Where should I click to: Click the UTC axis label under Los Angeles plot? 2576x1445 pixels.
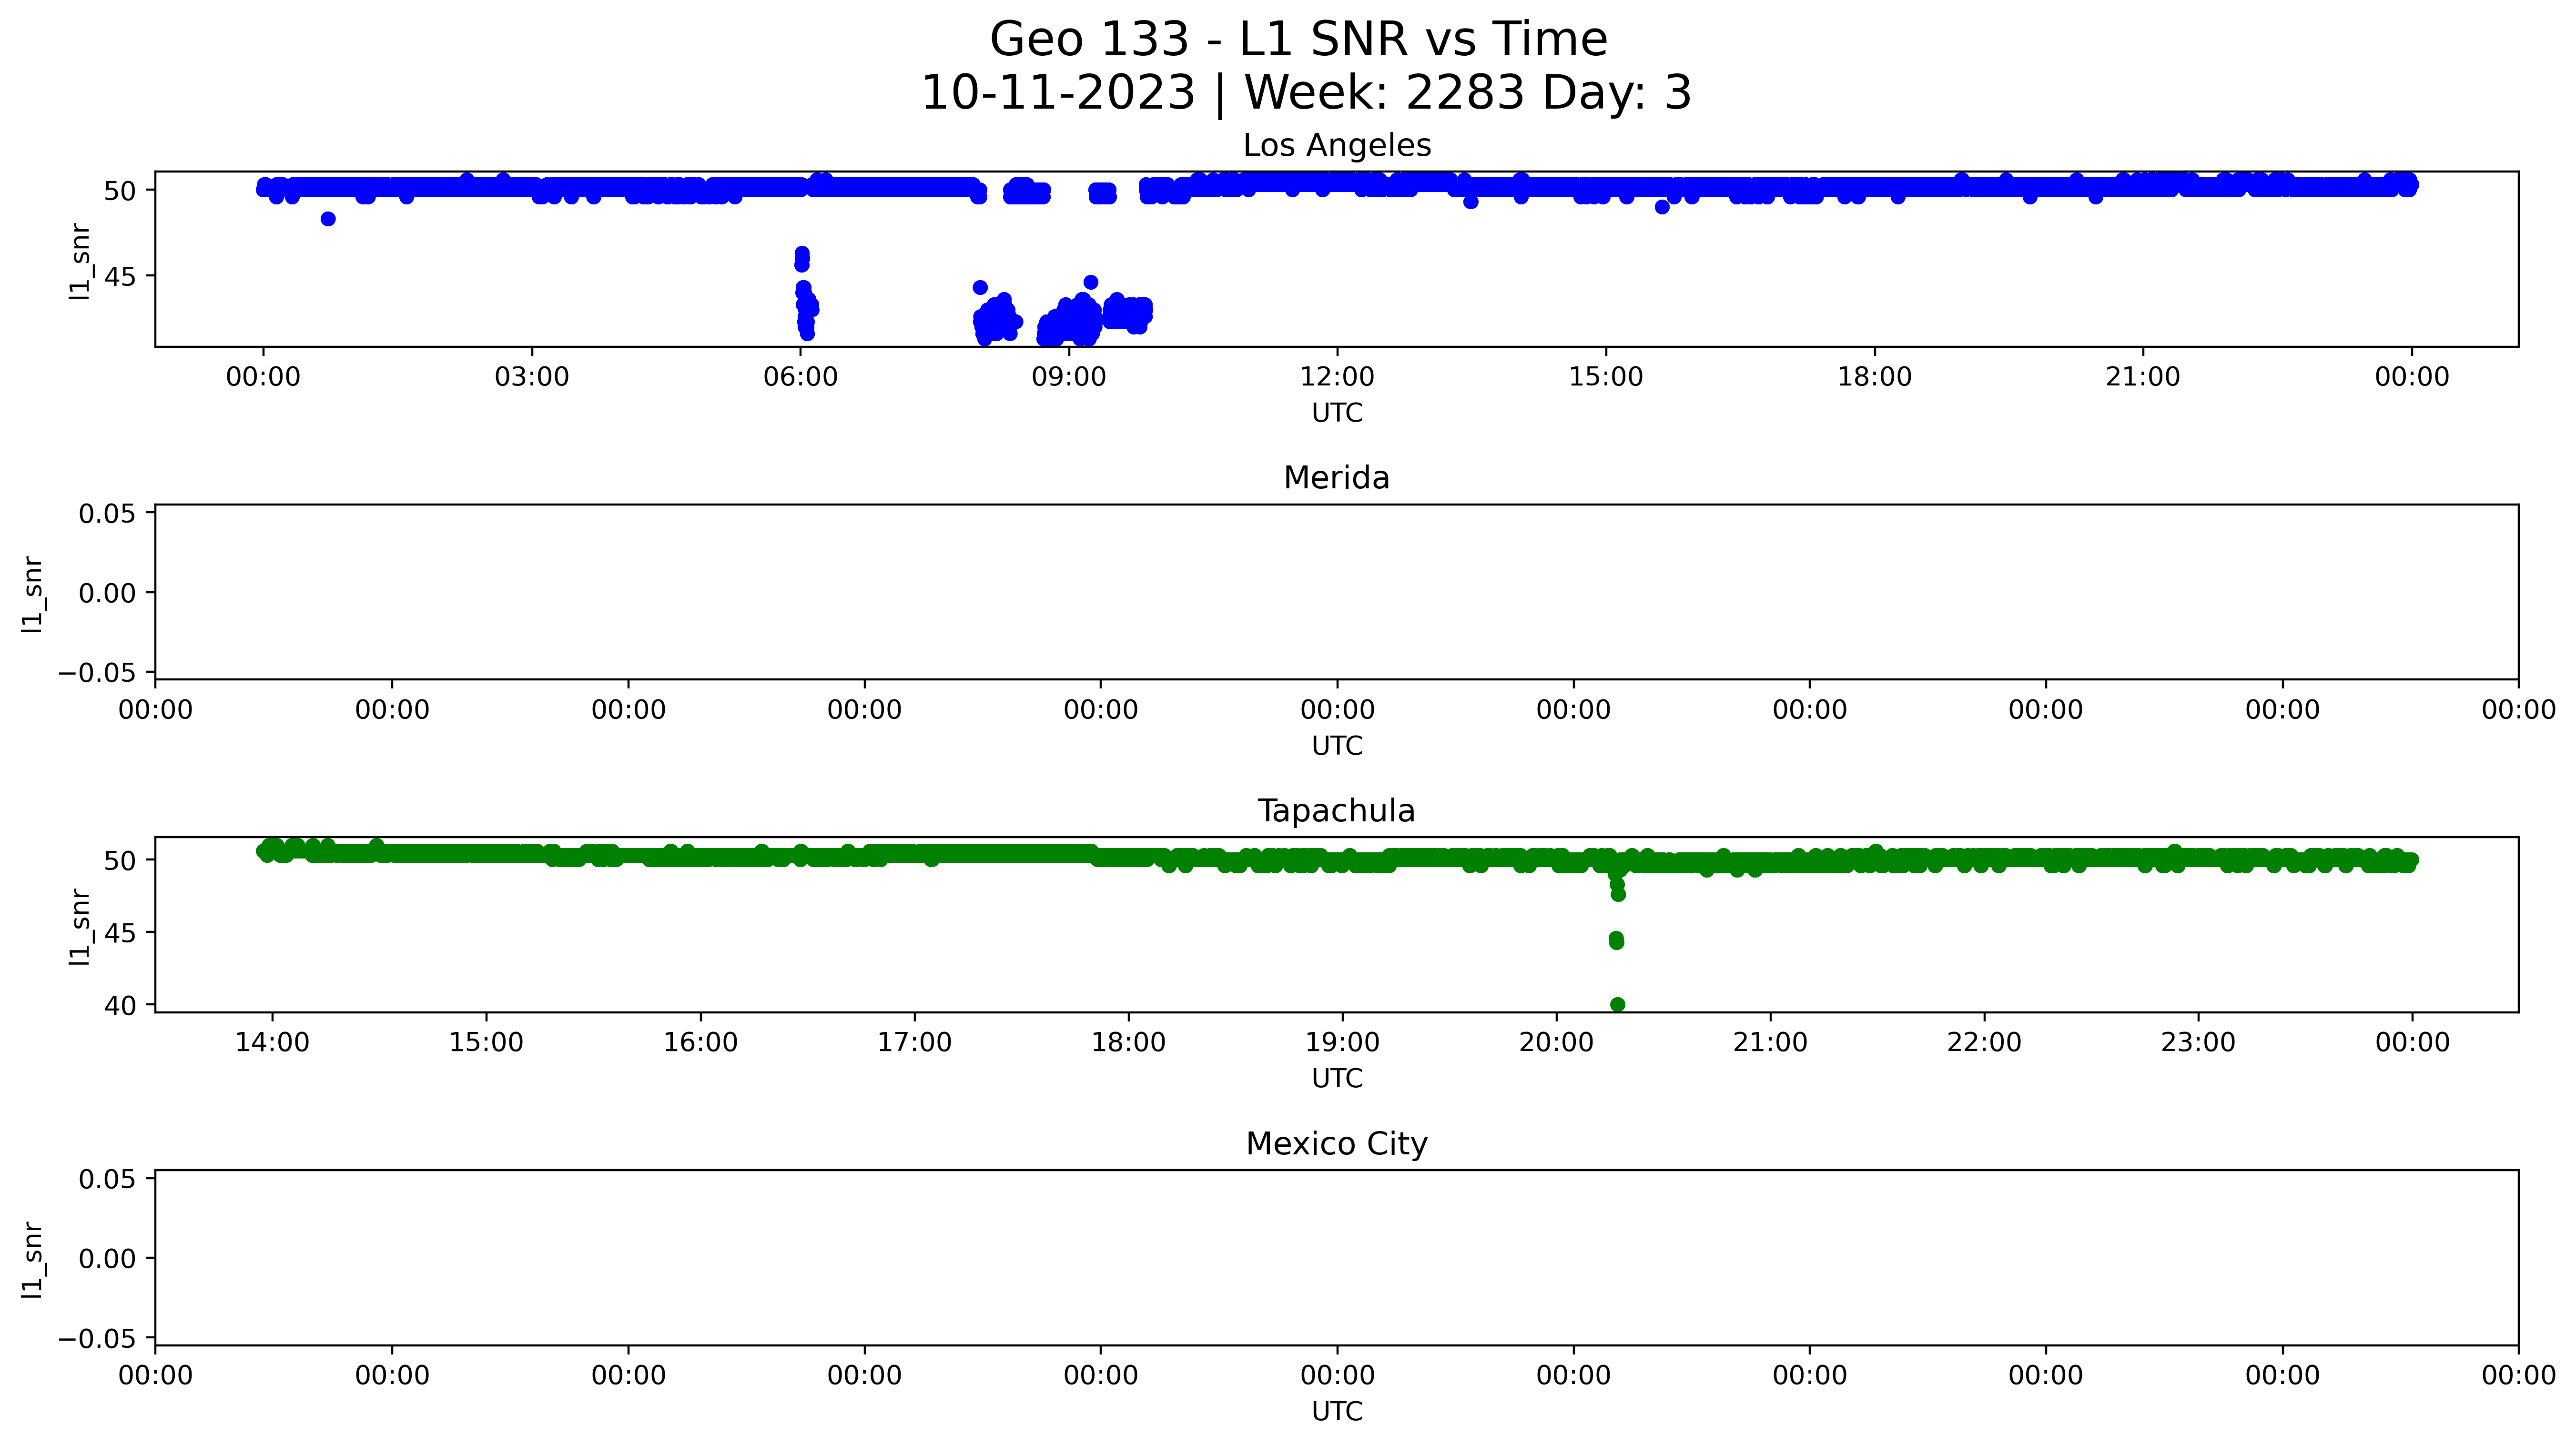point(1337,413)
